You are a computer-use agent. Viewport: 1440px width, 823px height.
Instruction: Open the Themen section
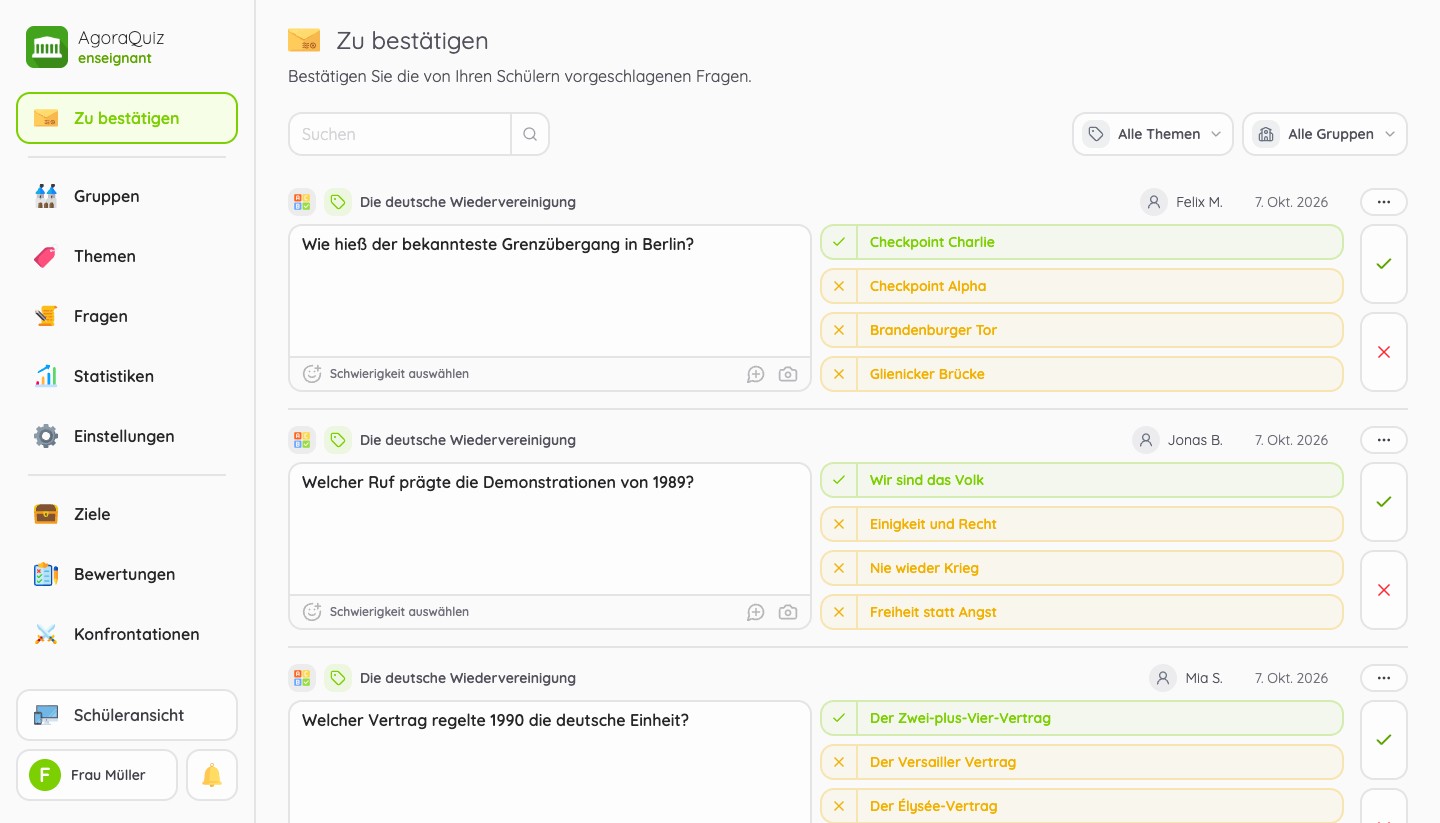tap(127, 256)
